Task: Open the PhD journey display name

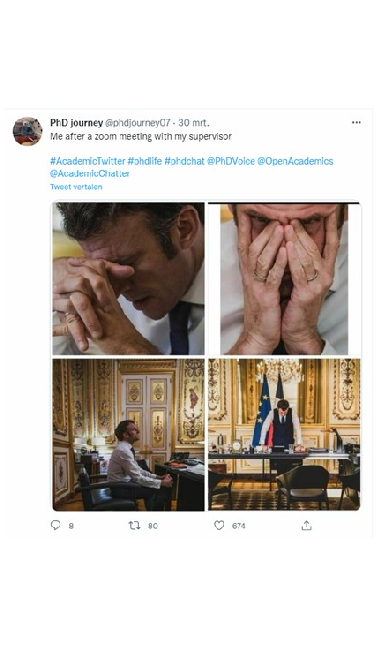Action: click(x=77, y=123)
